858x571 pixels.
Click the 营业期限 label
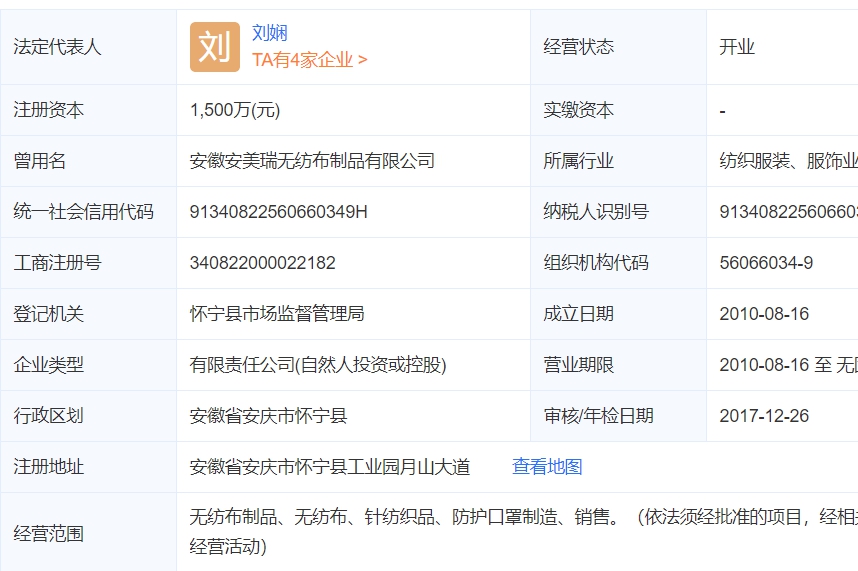pyautogui.click(x=578, y=365)
